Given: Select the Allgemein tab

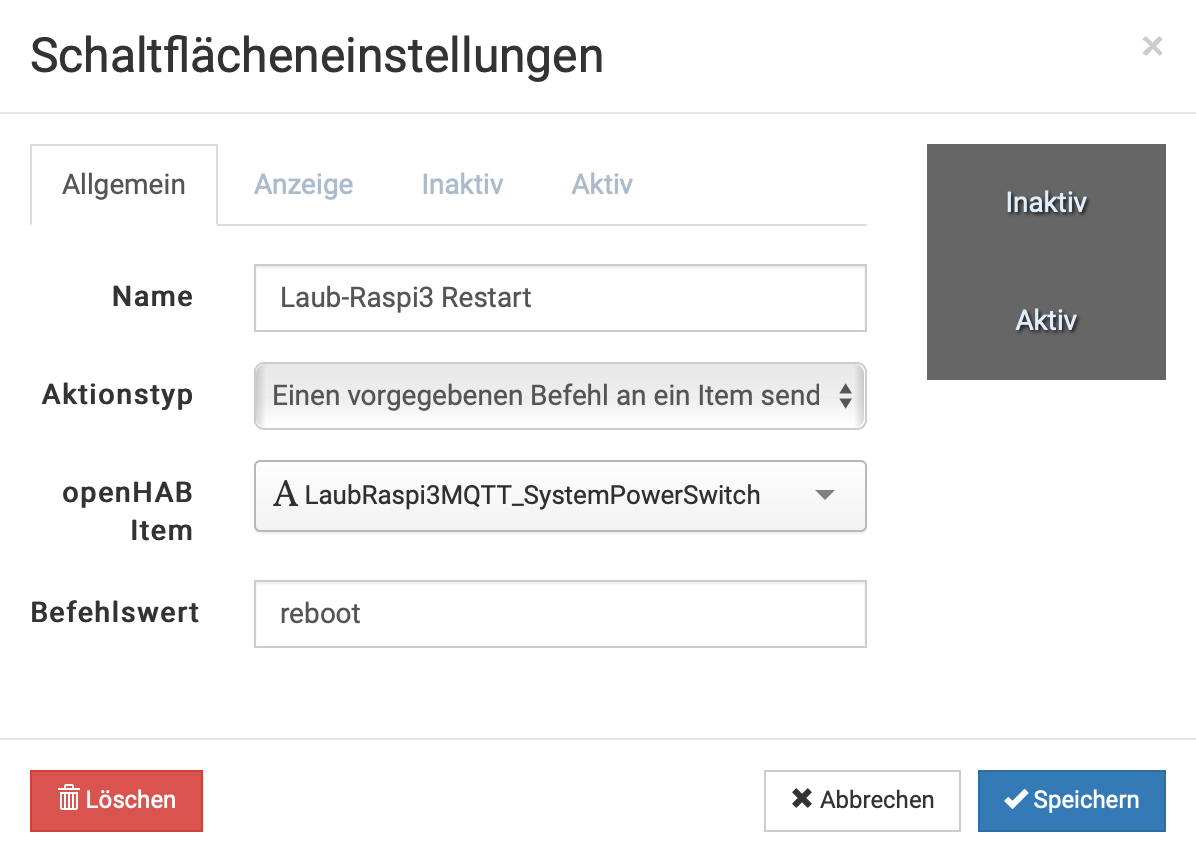Looking at the screenshot, I should [124, 185].
